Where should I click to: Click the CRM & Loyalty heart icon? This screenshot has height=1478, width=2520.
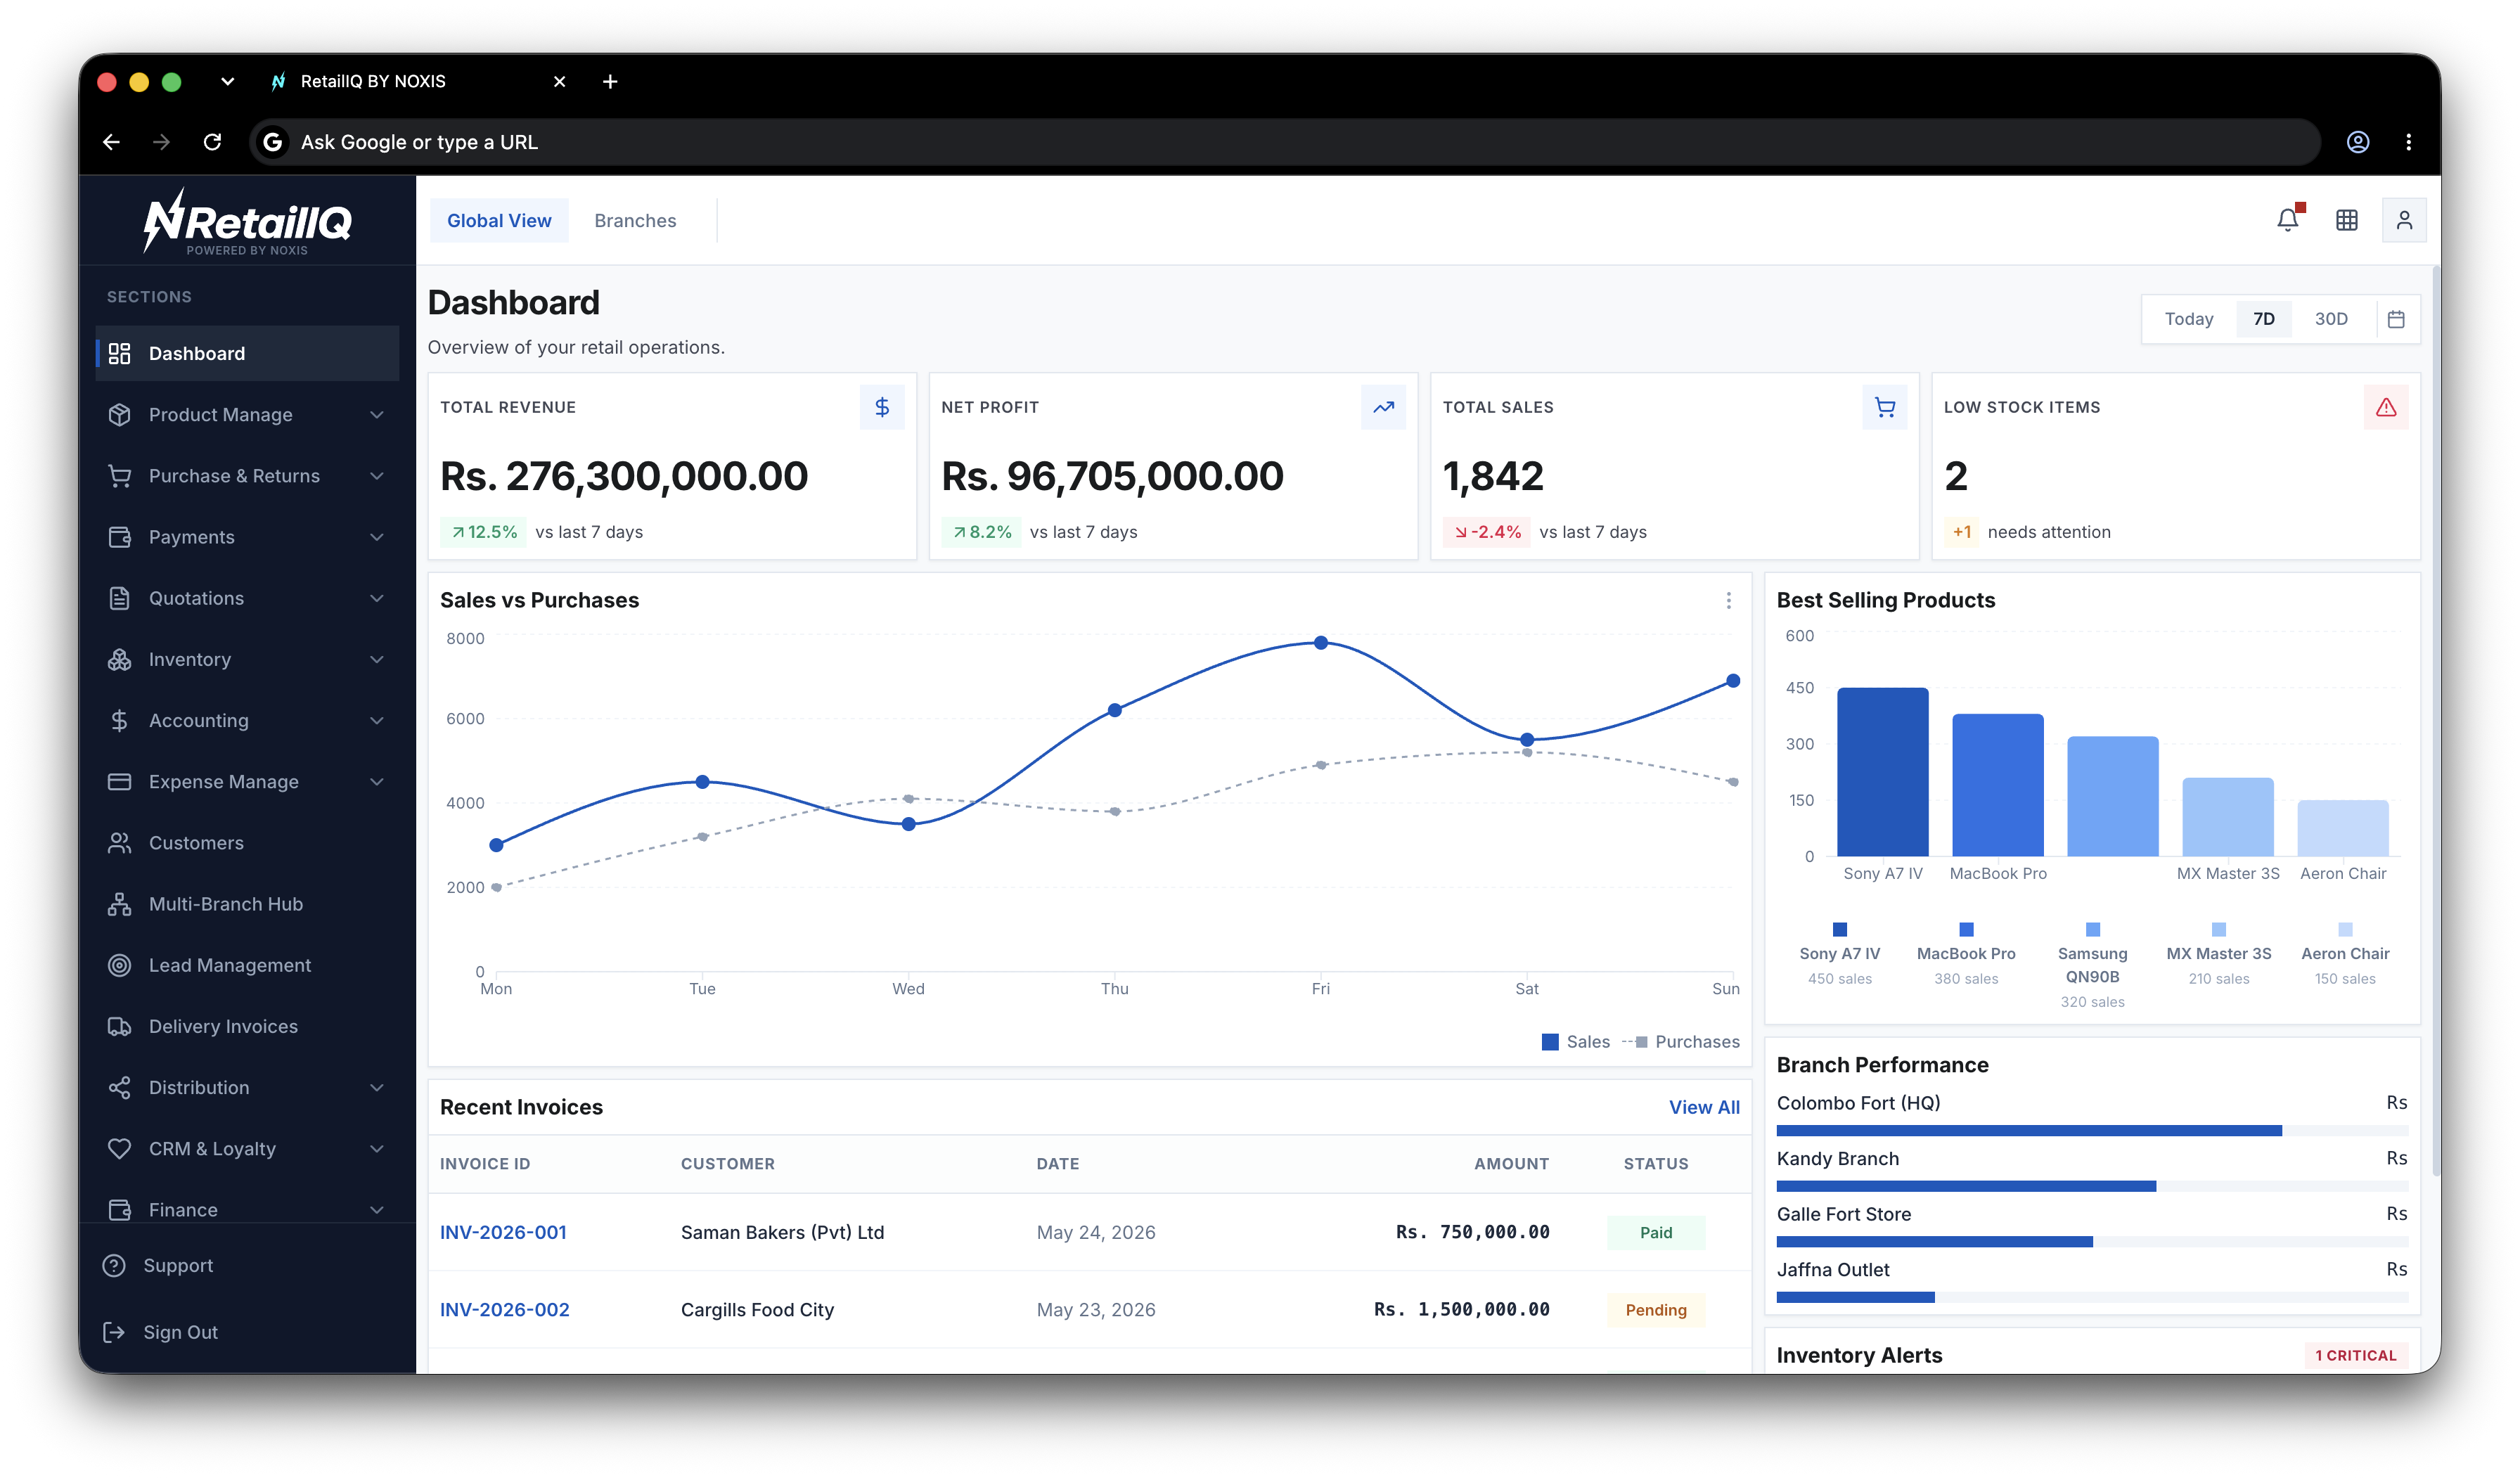120,1149
